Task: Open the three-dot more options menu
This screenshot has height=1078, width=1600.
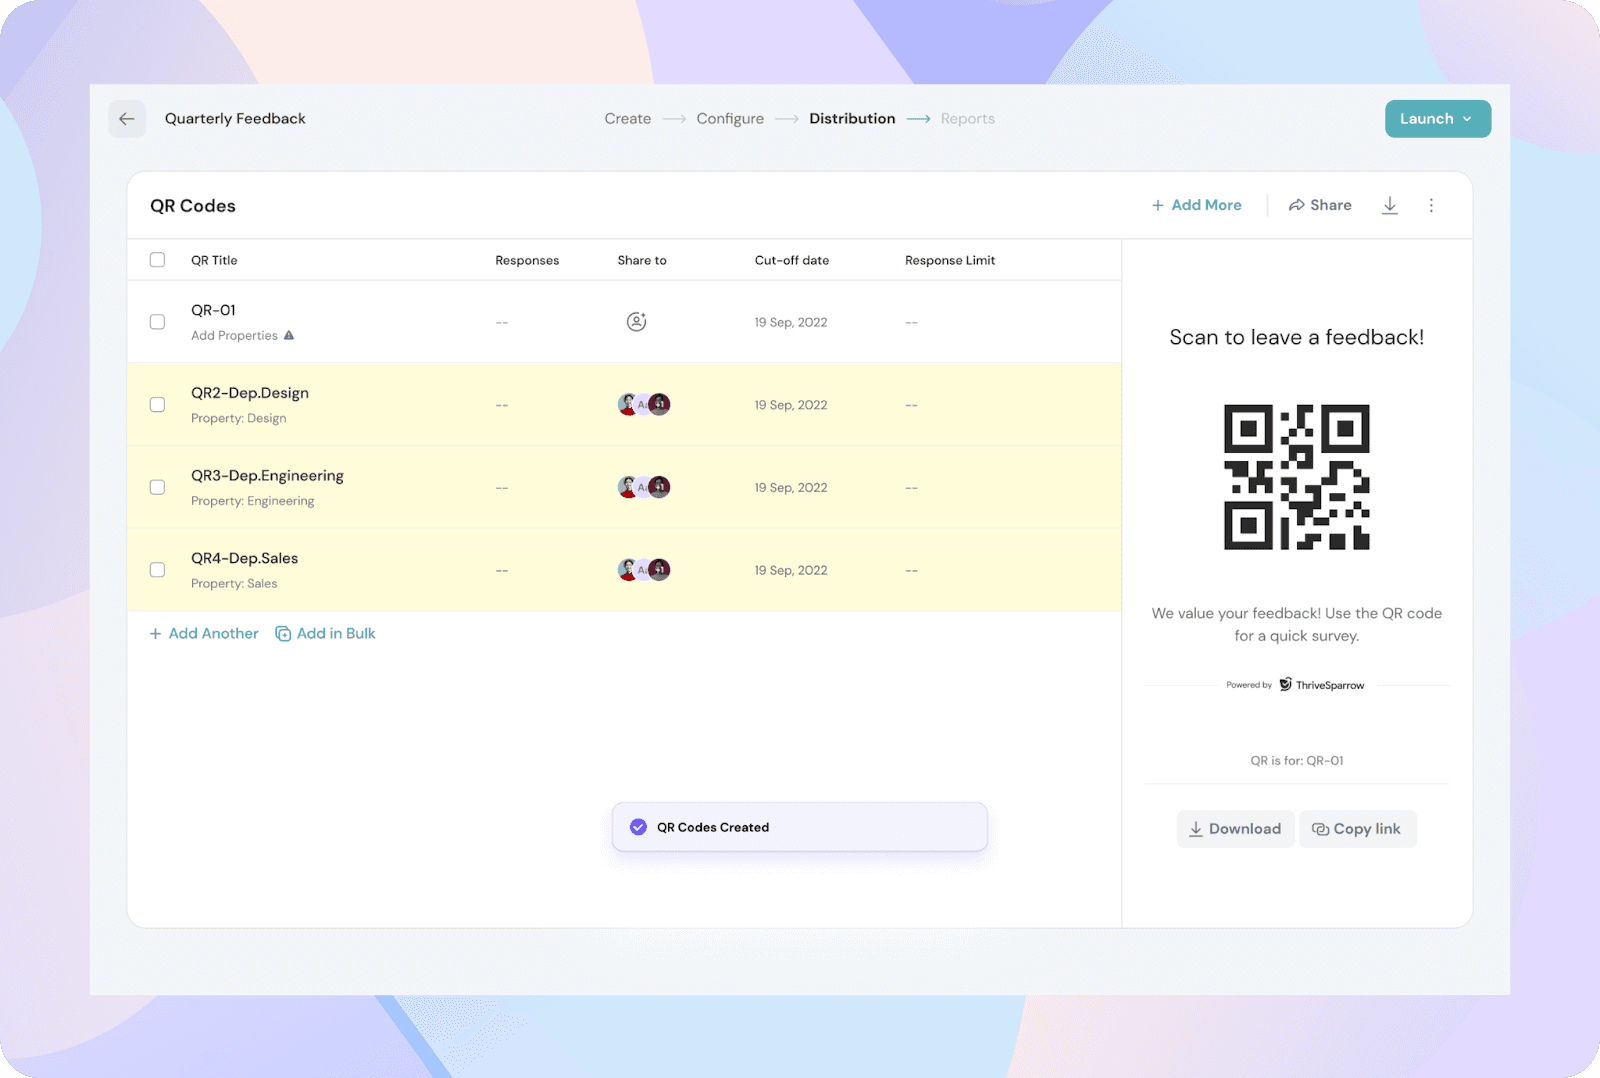Action: coord(1431,205)
